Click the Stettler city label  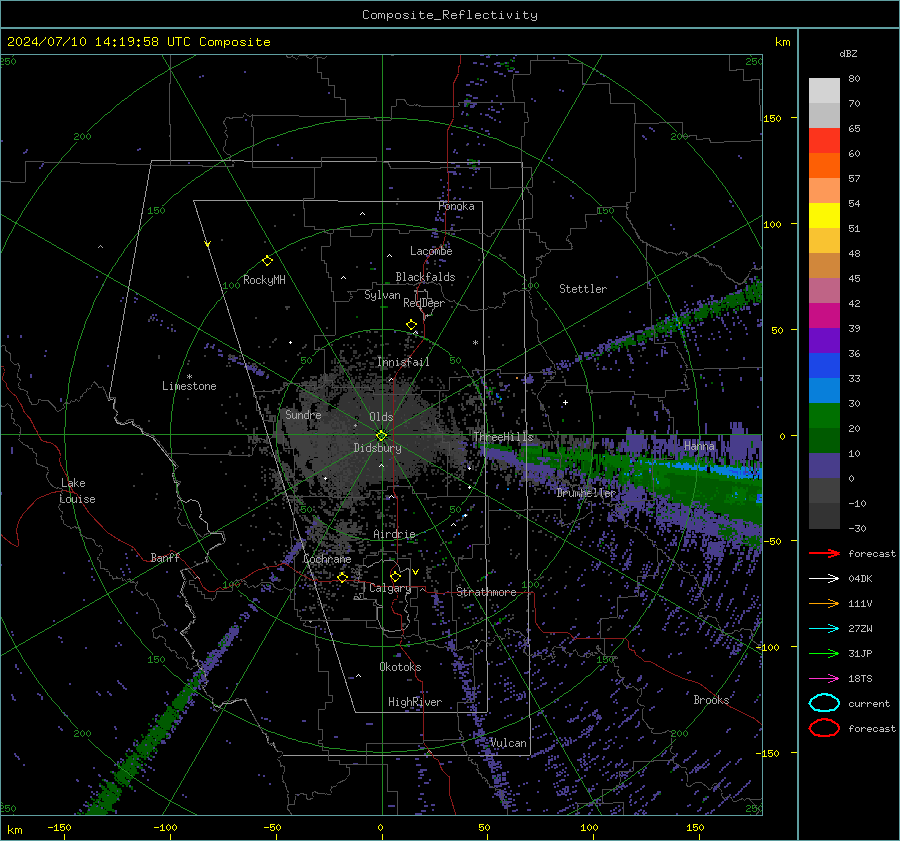click(x=583, y=289)
